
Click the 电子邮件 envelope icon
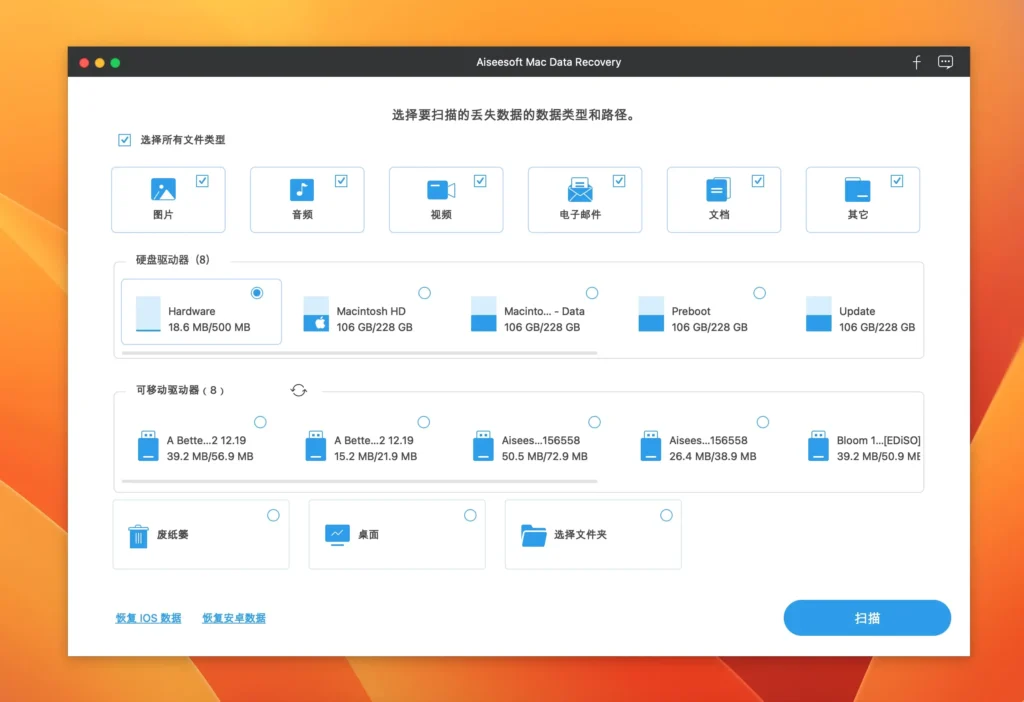pos(580,189)
